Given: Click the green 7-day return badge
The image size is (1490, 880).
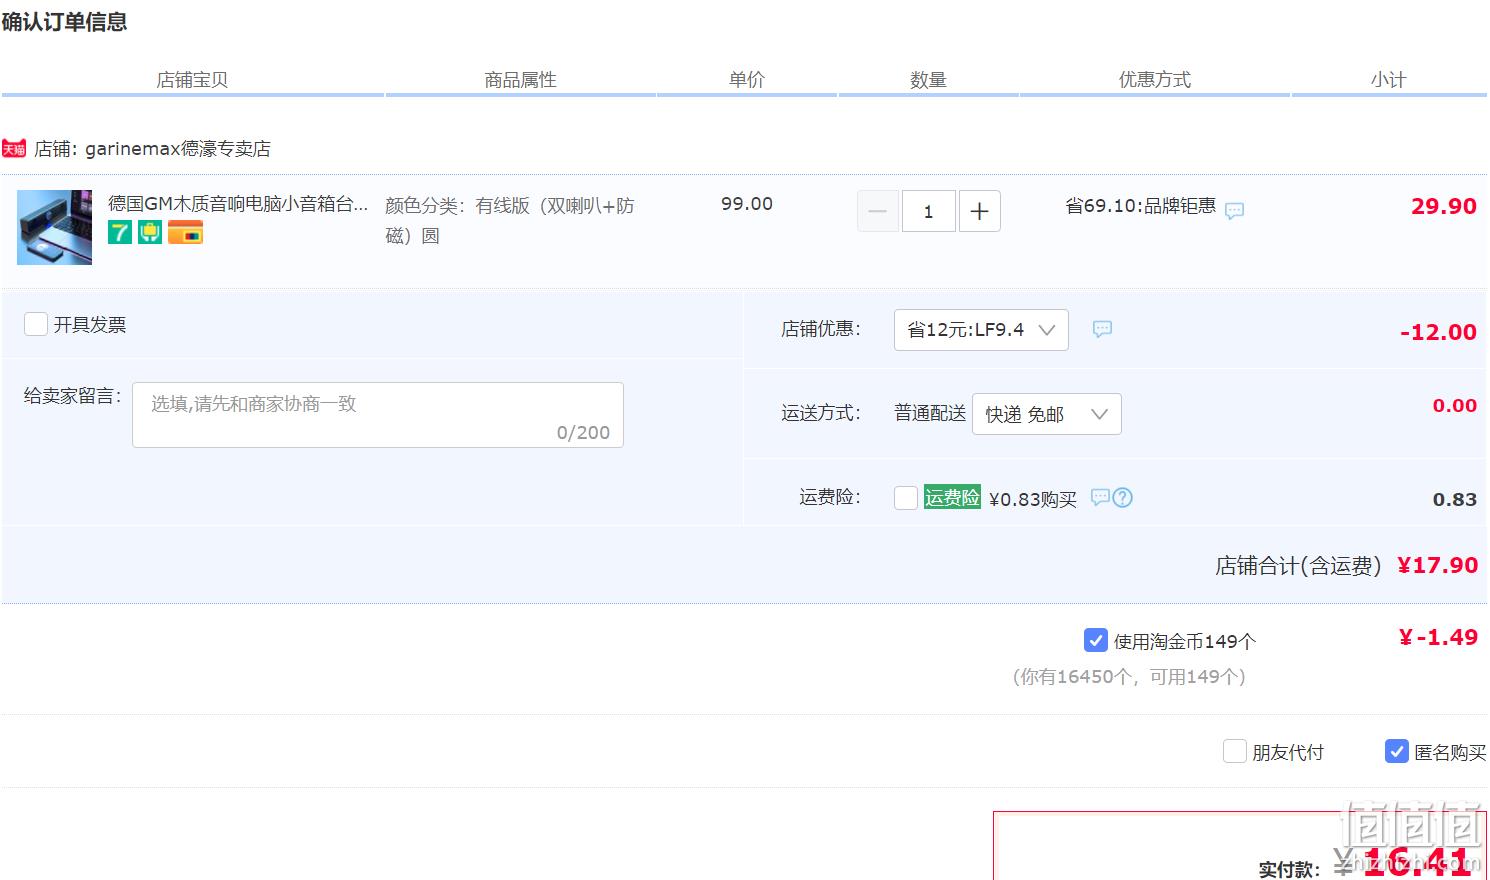Looking at the screenshot, I should (120, 233).
